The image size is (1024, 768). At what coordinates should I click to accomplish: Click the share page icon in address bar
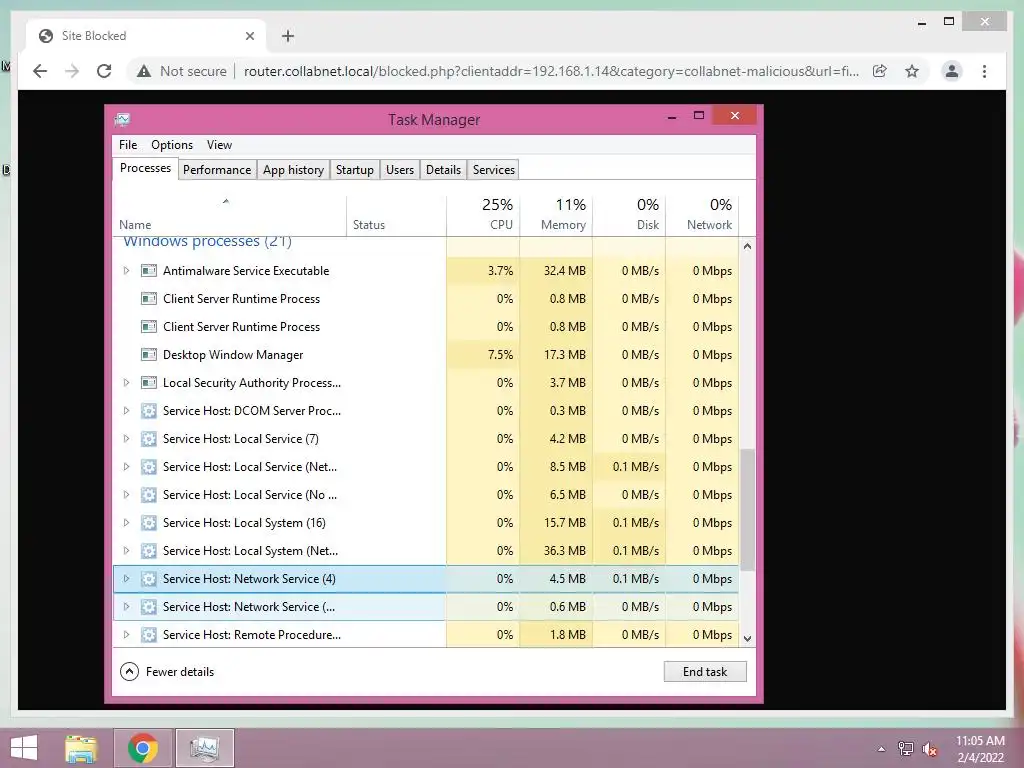coord(880,71)
